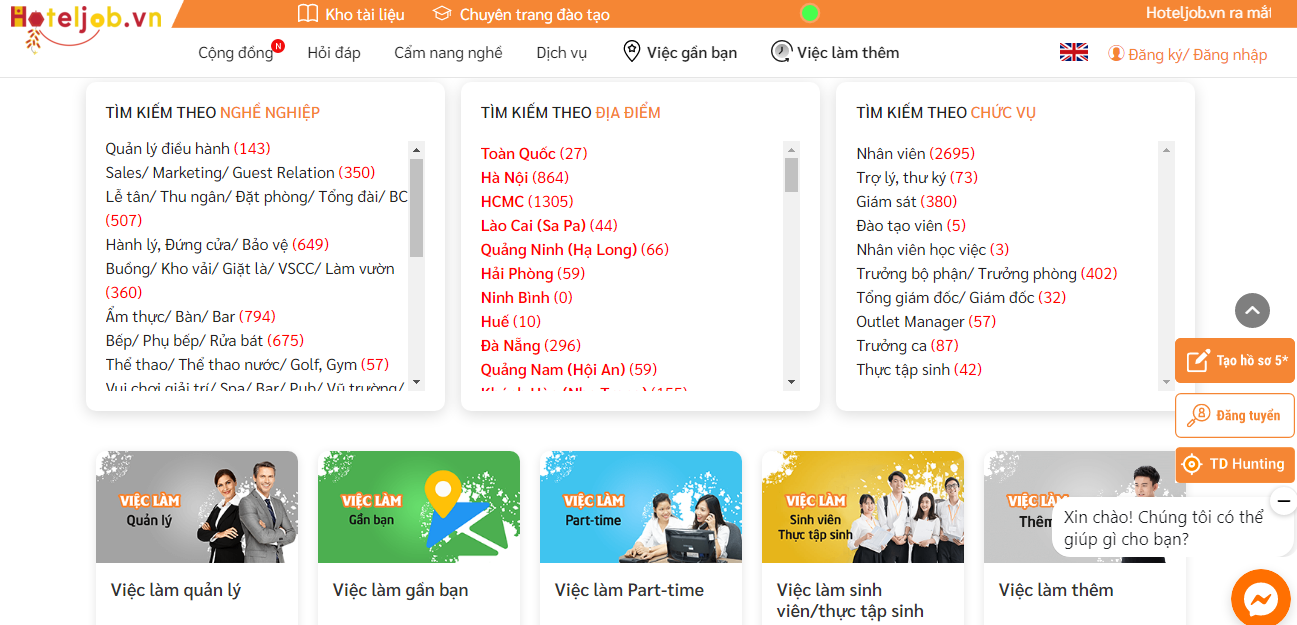Image resolution: width=1297 pixels, height=625 pixels.
Task: Select position Trưởng bộ phận/ Trưởng phòng
Action: (987, 273)
